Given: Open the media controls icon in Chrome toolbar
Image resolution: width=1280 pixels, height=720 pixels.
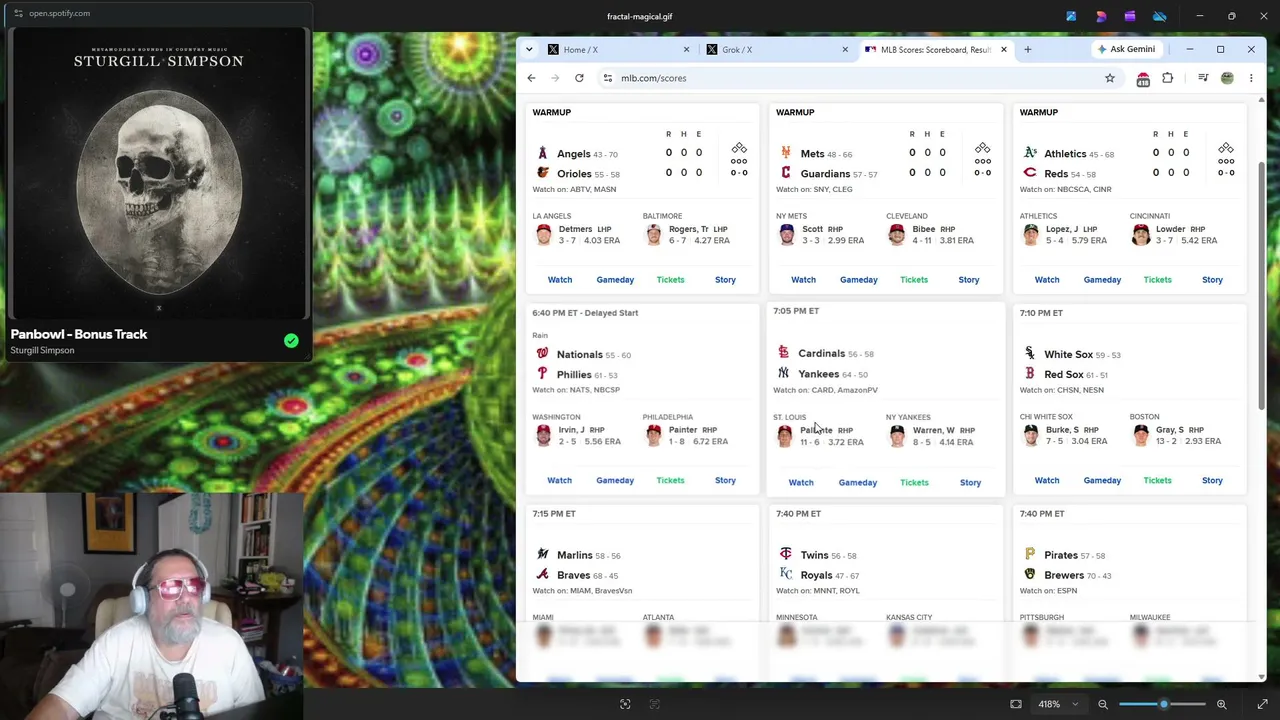Looking at the screenshot, I should 1203,78.
